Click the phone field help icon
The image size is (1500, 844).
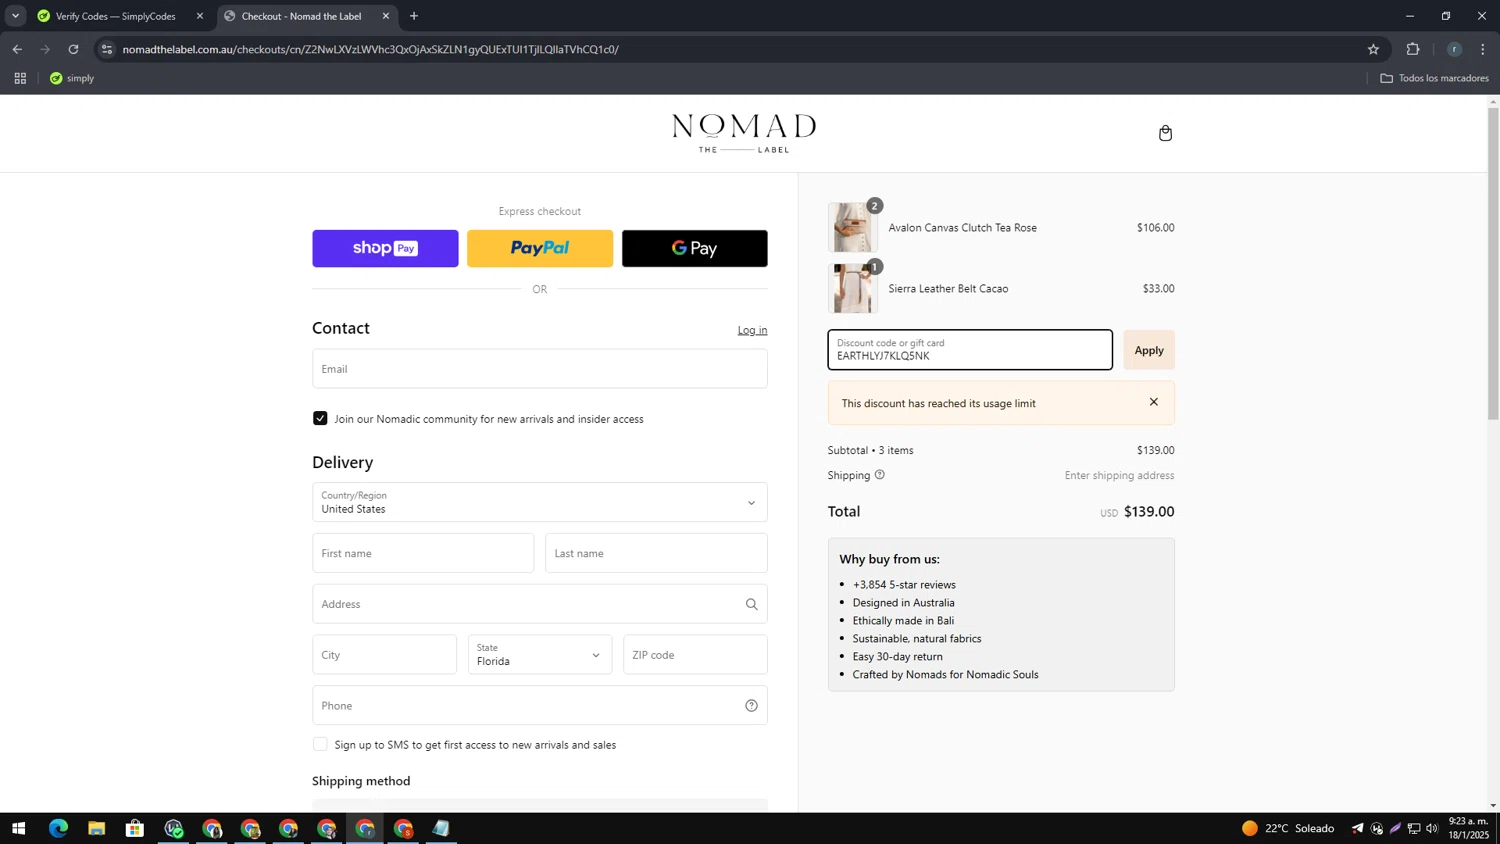pyautogui.click(x=751, y=706)
